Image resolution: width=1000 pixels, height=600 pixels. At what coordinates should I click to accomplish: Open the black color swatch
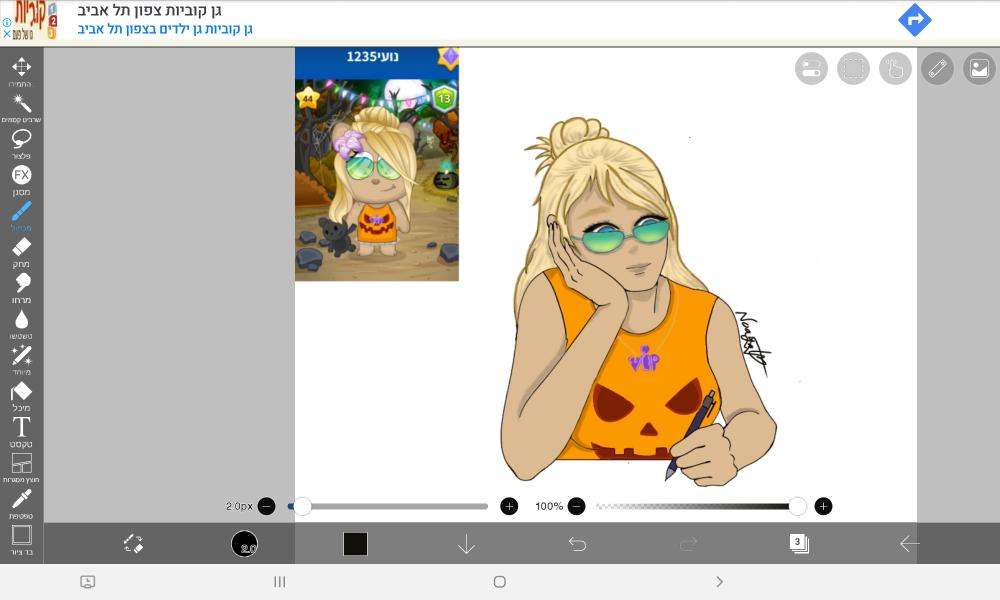coord(355,544)
